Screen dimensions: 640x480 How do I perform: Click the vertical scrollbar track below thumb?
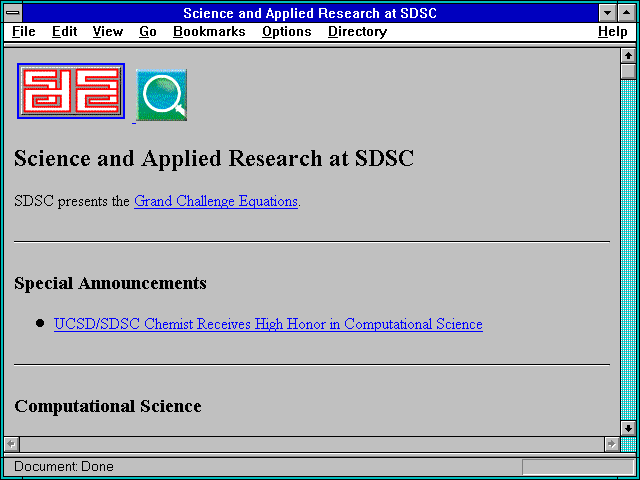coord(628,250)
